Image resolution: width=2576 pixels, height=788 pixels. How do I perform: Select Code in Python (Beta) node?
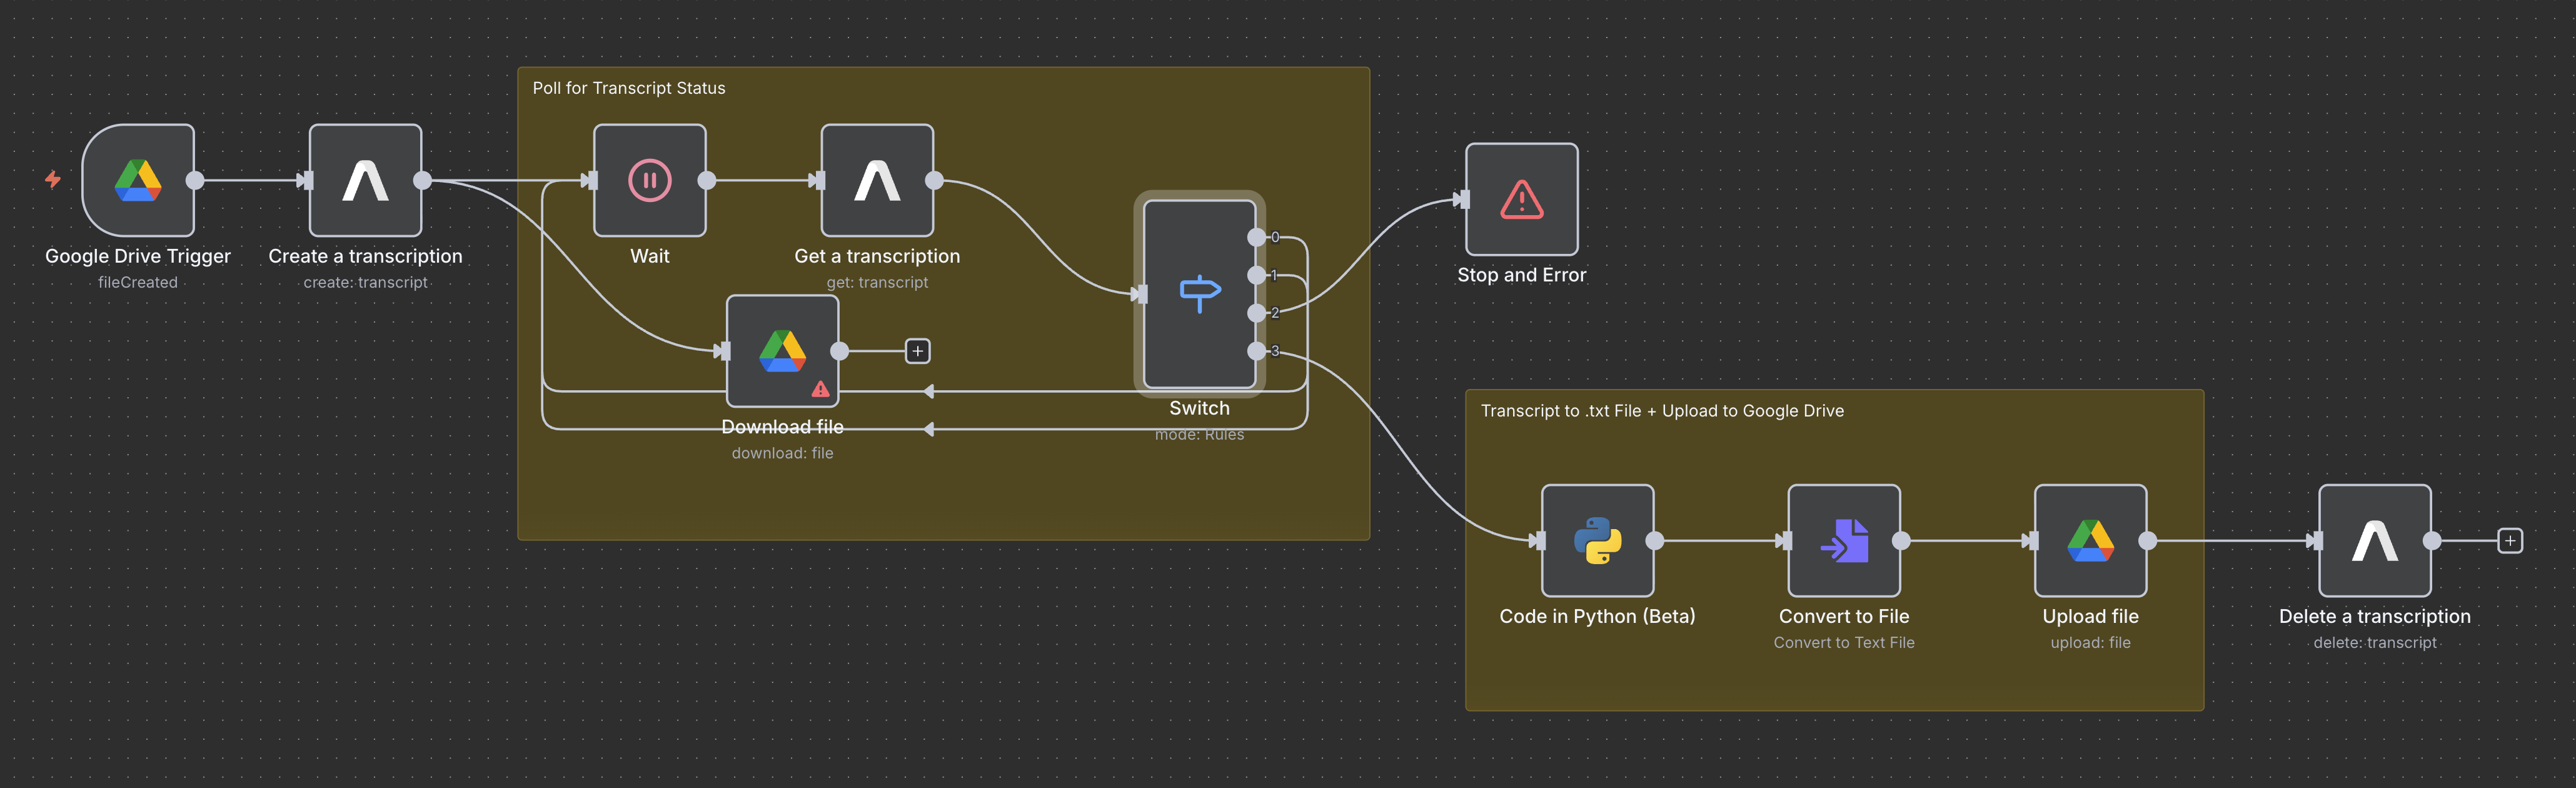[x=1597, y=541]
